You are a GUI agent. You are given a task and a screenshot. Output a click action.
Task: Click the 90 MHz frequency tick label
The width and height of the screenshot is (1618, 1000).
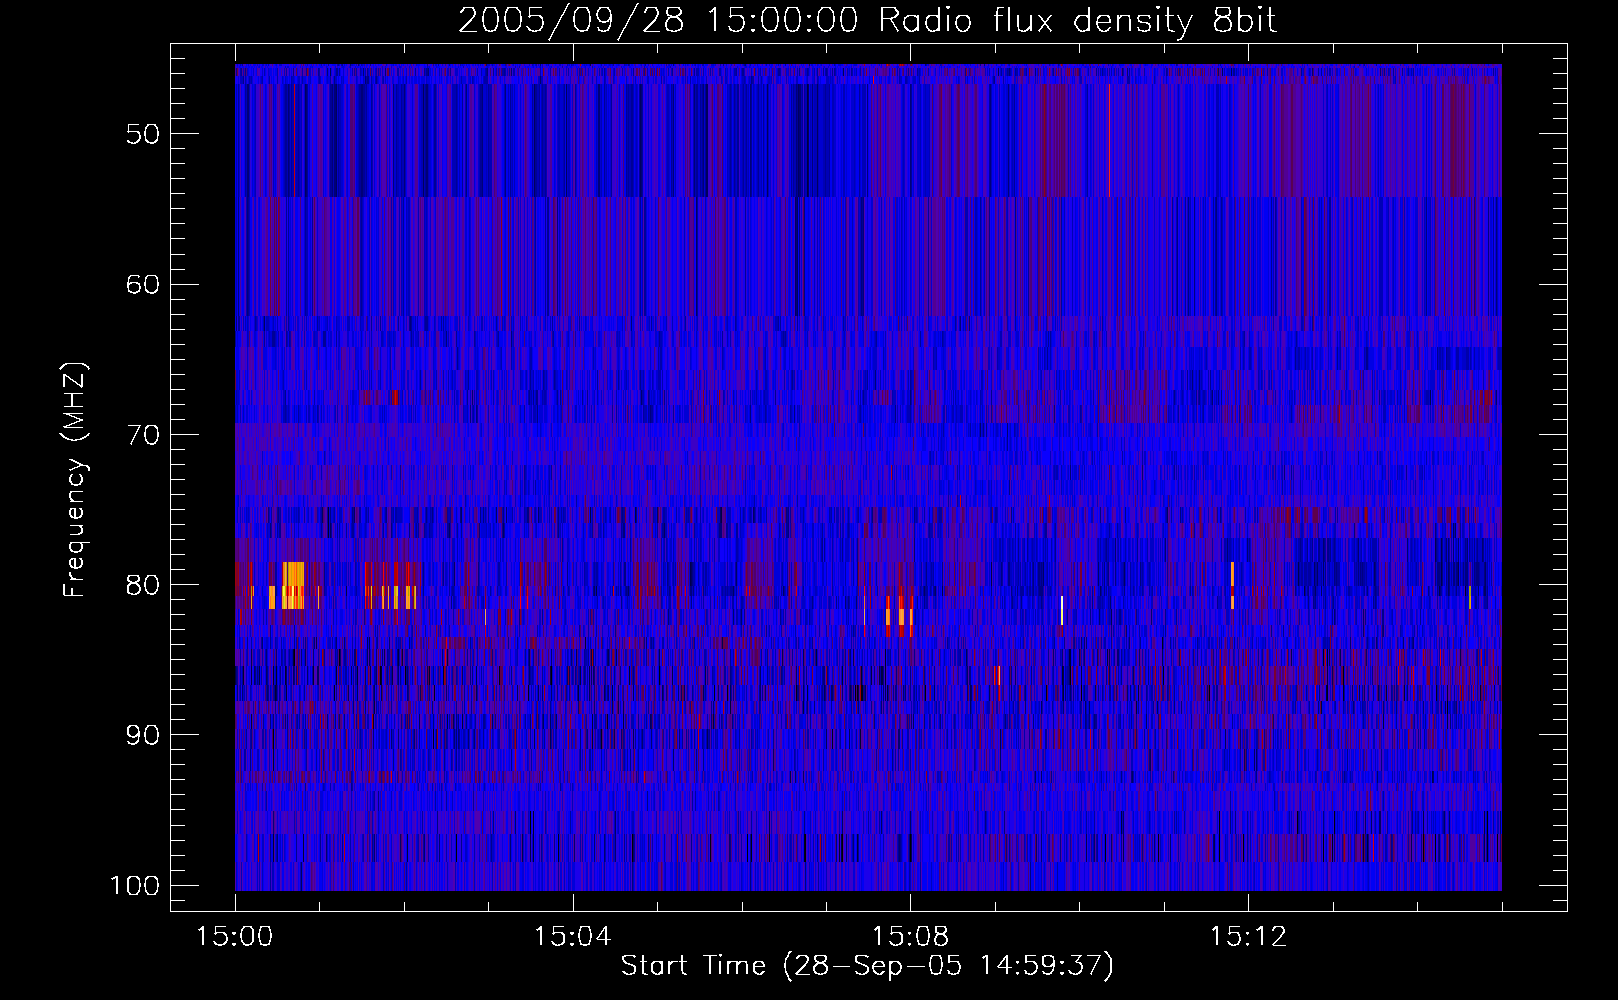click(143, 735)
